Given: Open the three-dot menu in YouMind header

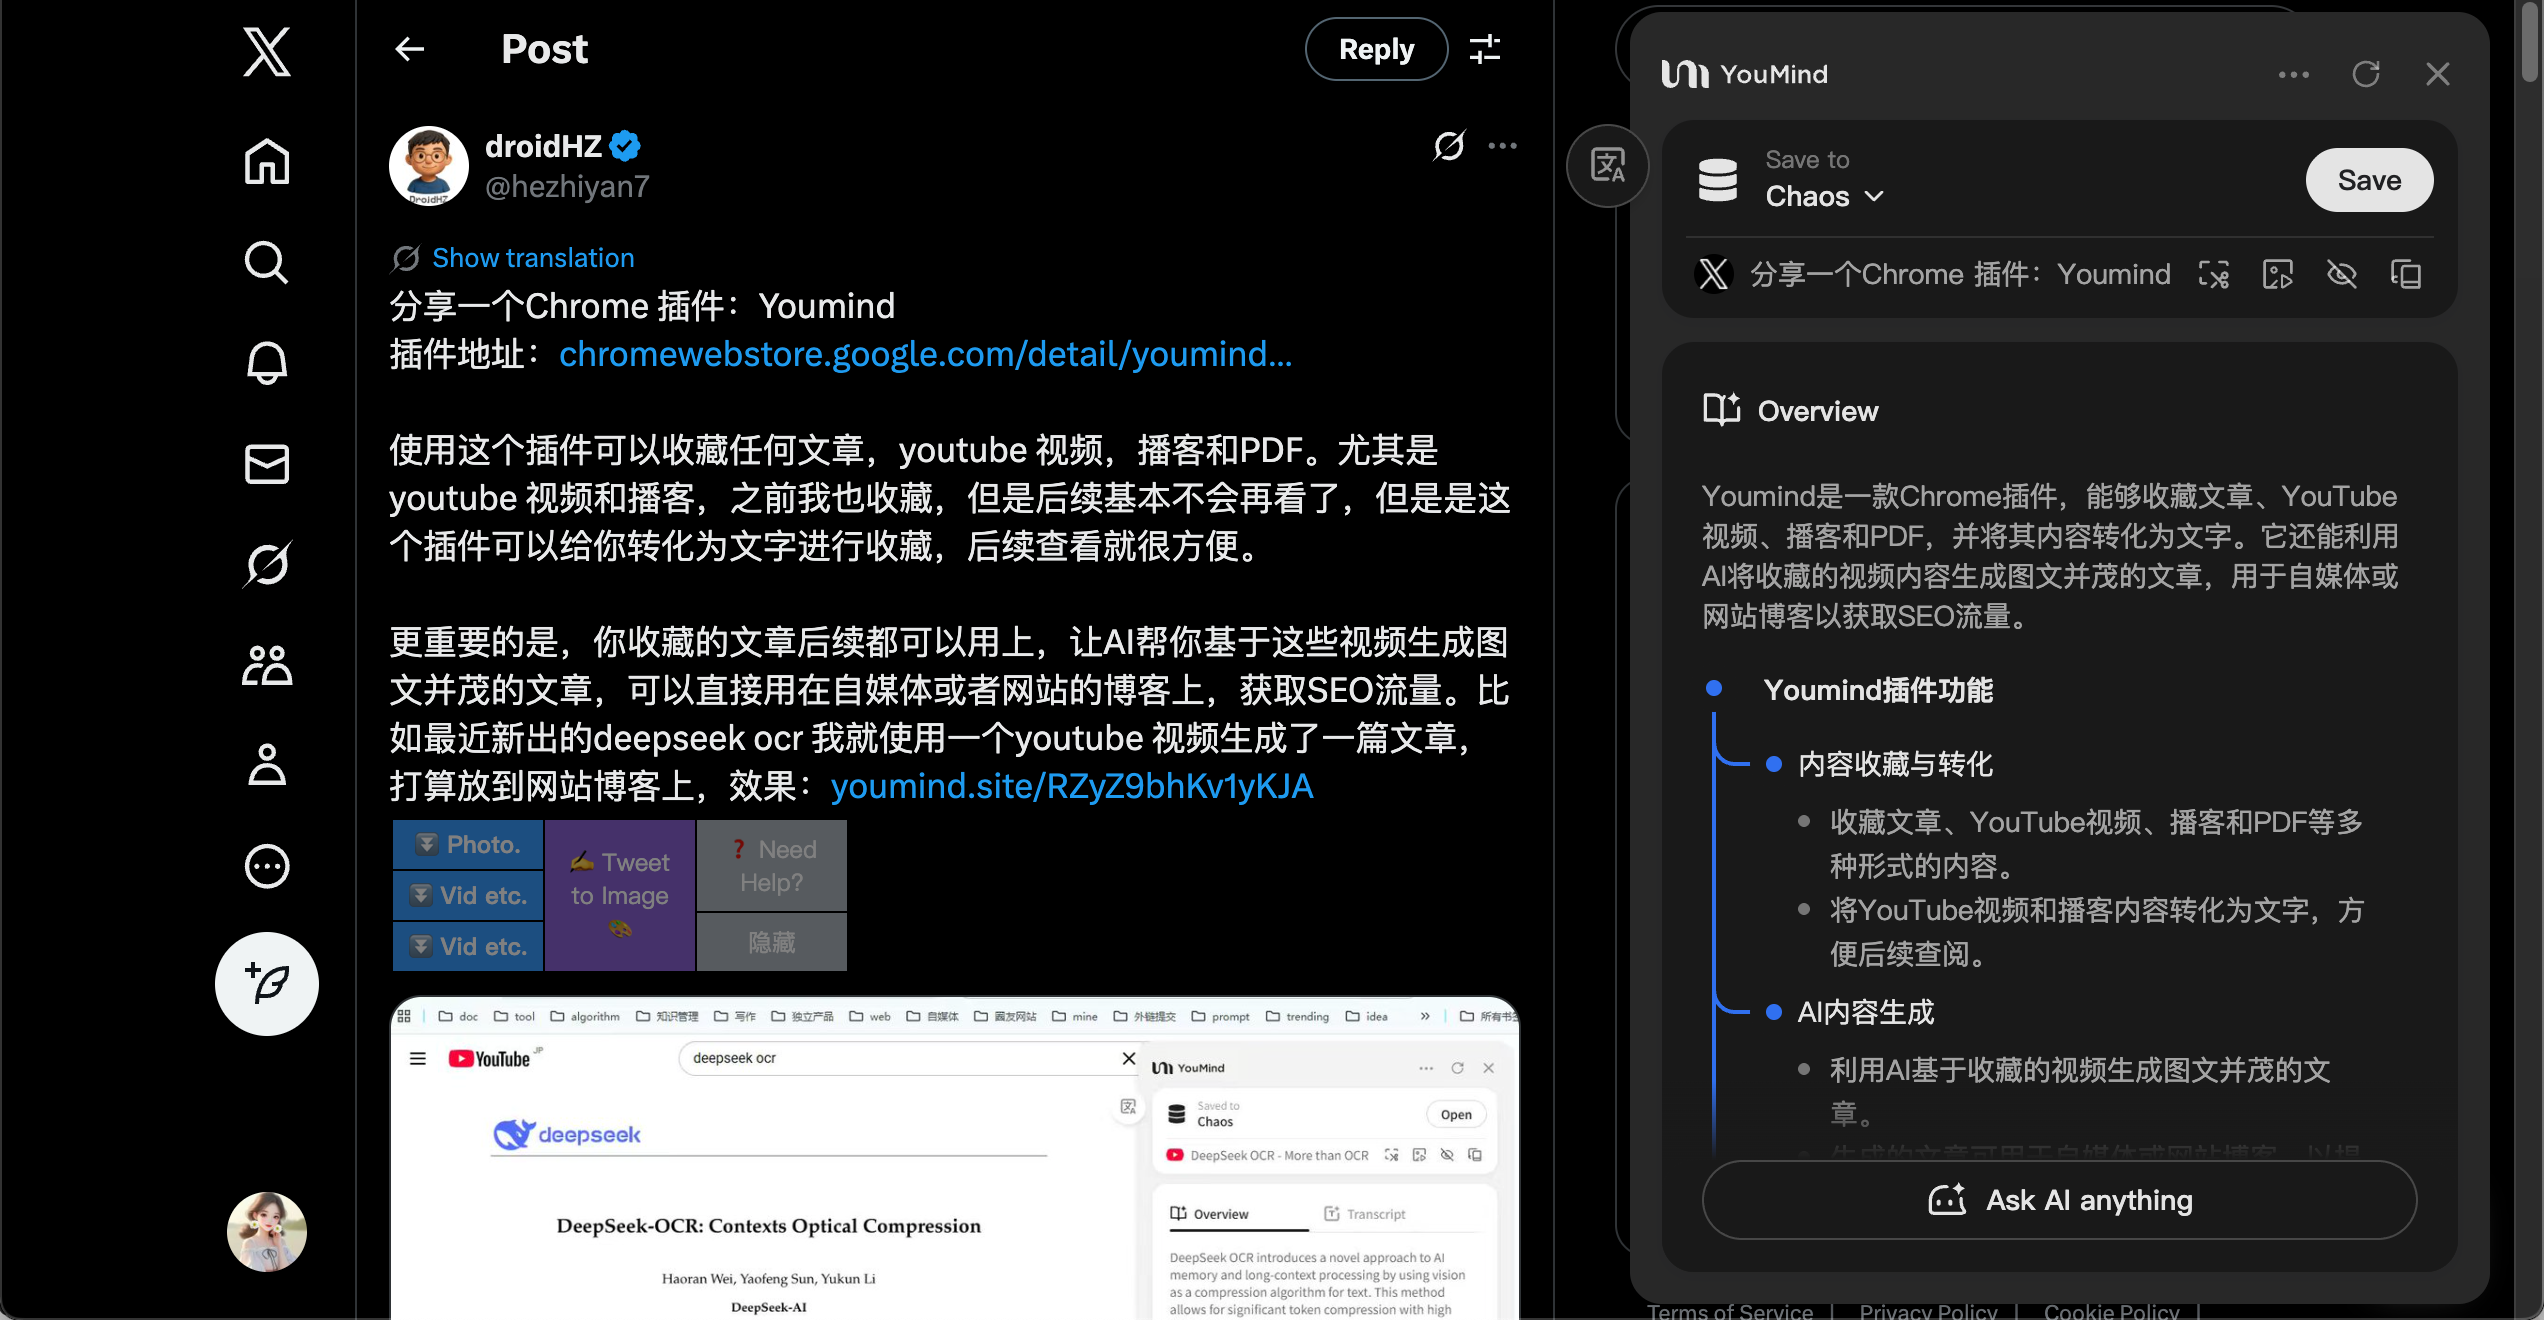Looking at the screenshot, I should 2293,74.
